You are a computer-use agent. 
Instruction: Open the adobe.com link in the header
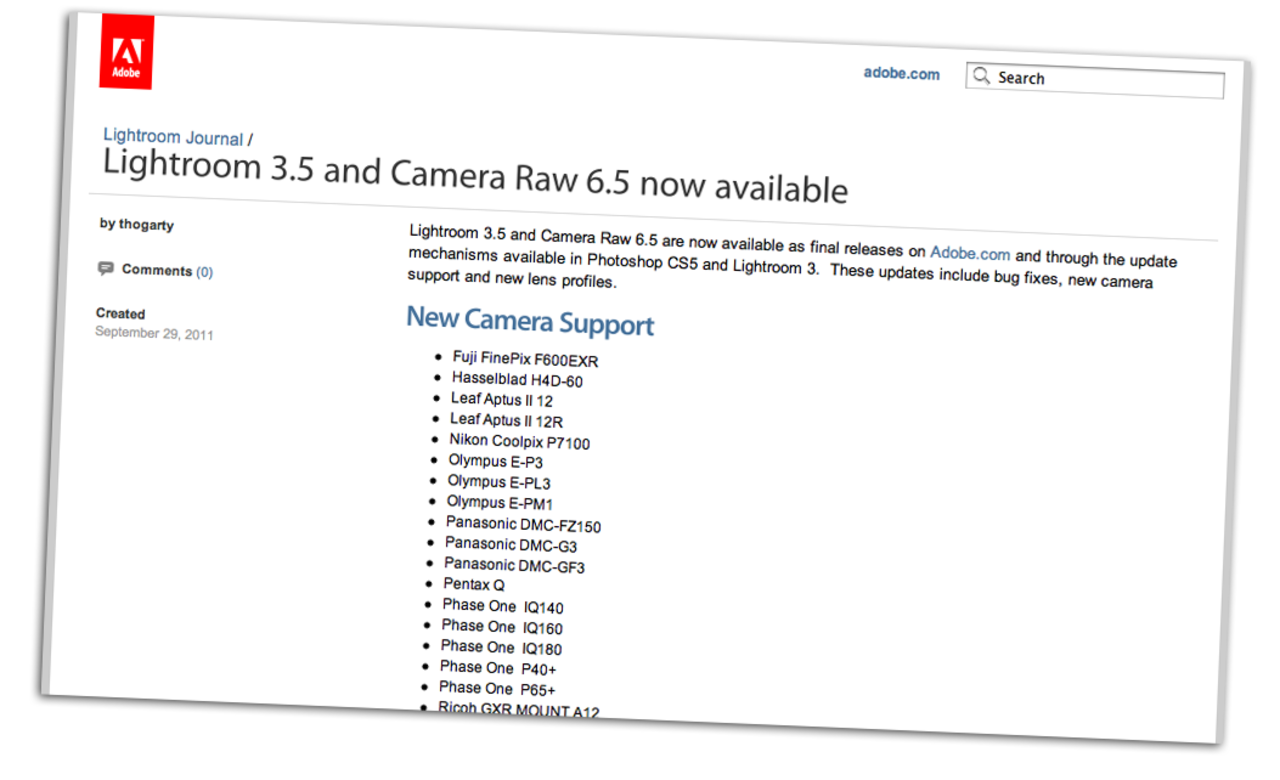pyautogui.click(x=900, y=74)
